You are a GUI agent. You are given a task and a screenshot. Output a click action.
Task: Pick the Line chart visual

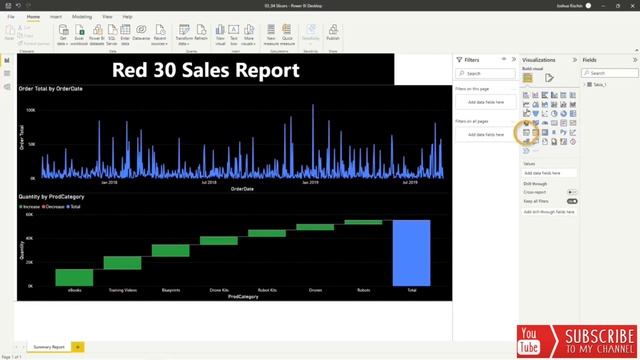(526, 104)
